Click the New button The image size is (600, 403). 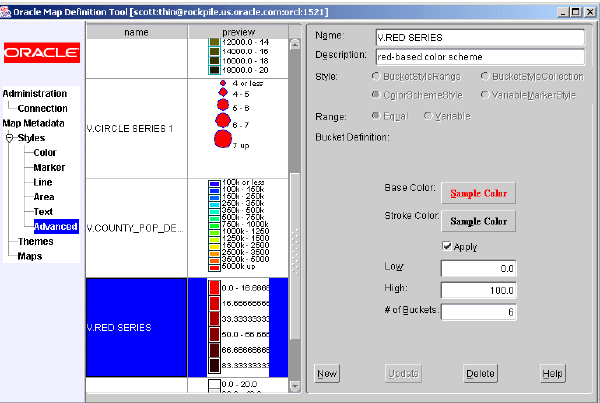point(327,374)
